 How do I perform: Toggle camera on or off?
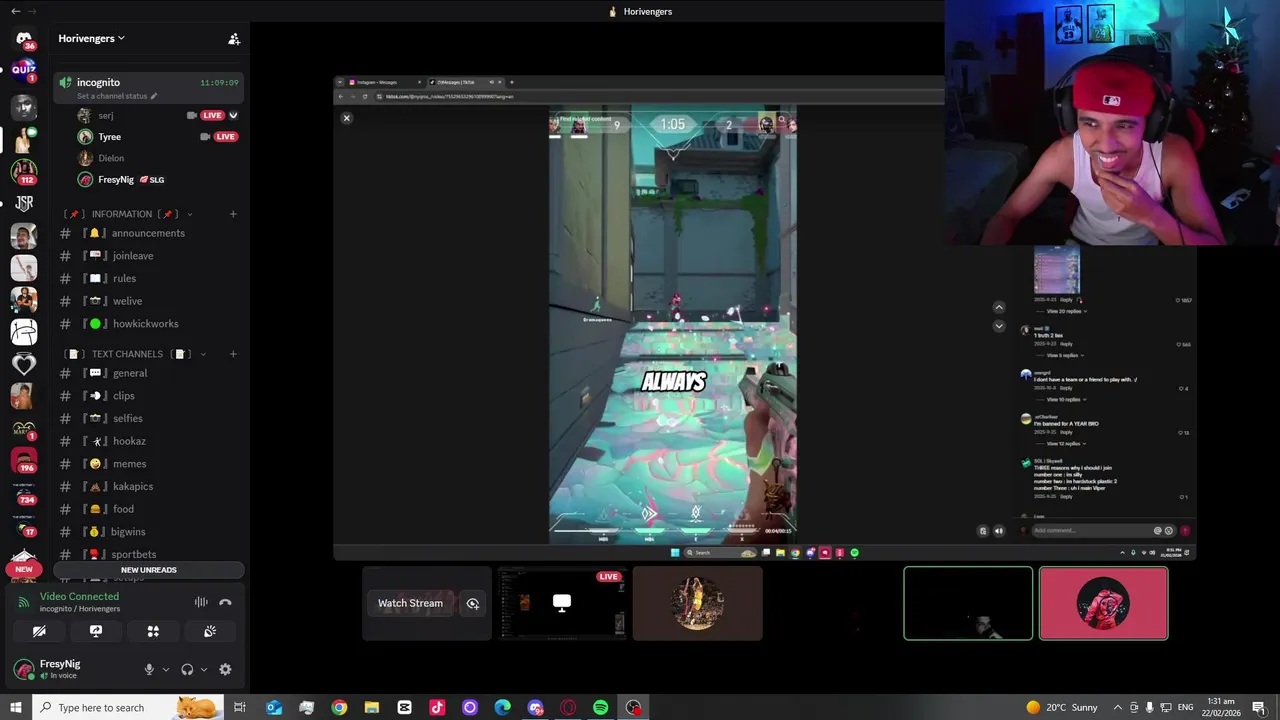(39, 631)
